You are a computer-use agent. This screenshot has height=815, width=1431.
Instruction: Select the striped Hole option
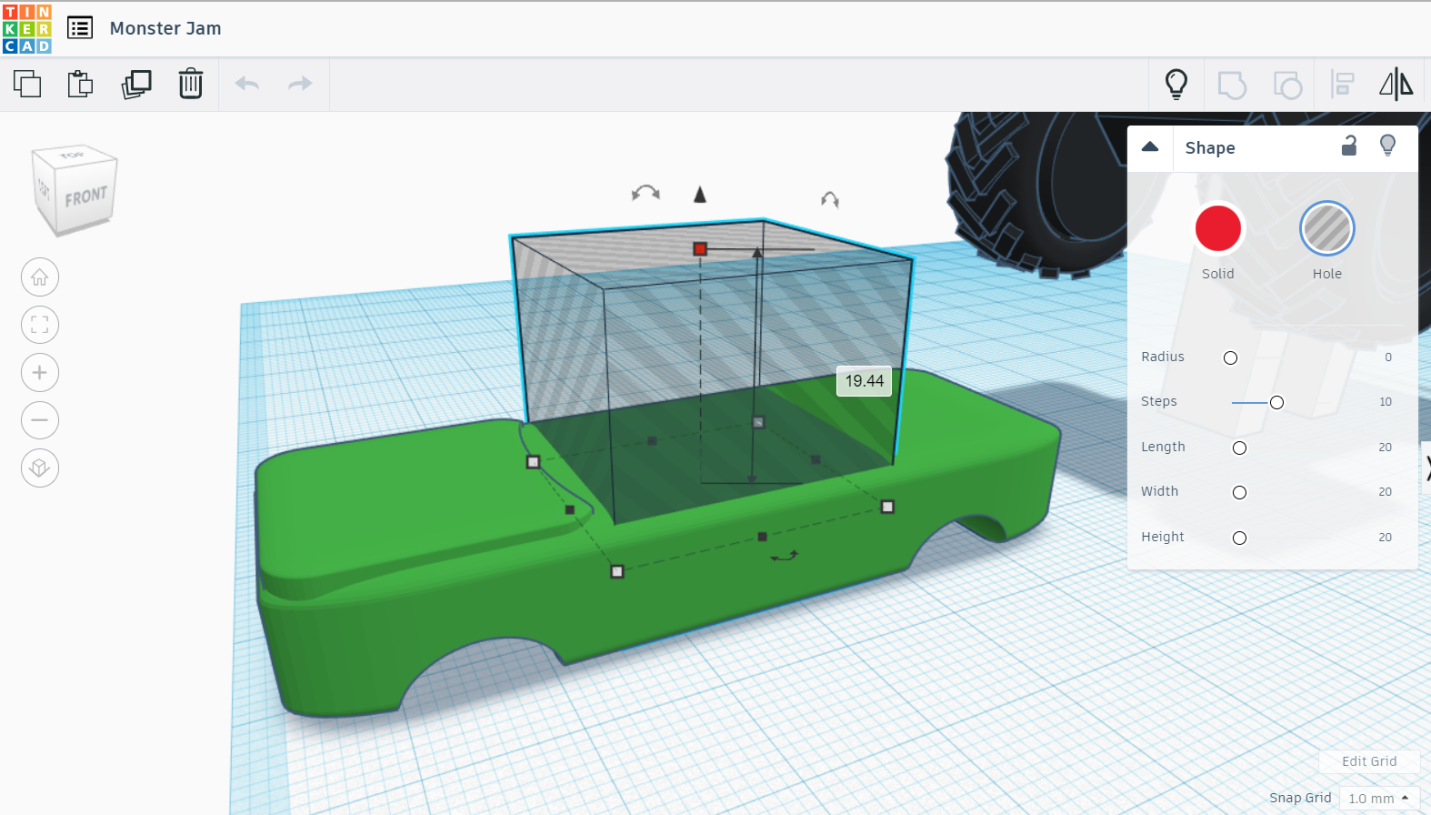click(1327, 229)
